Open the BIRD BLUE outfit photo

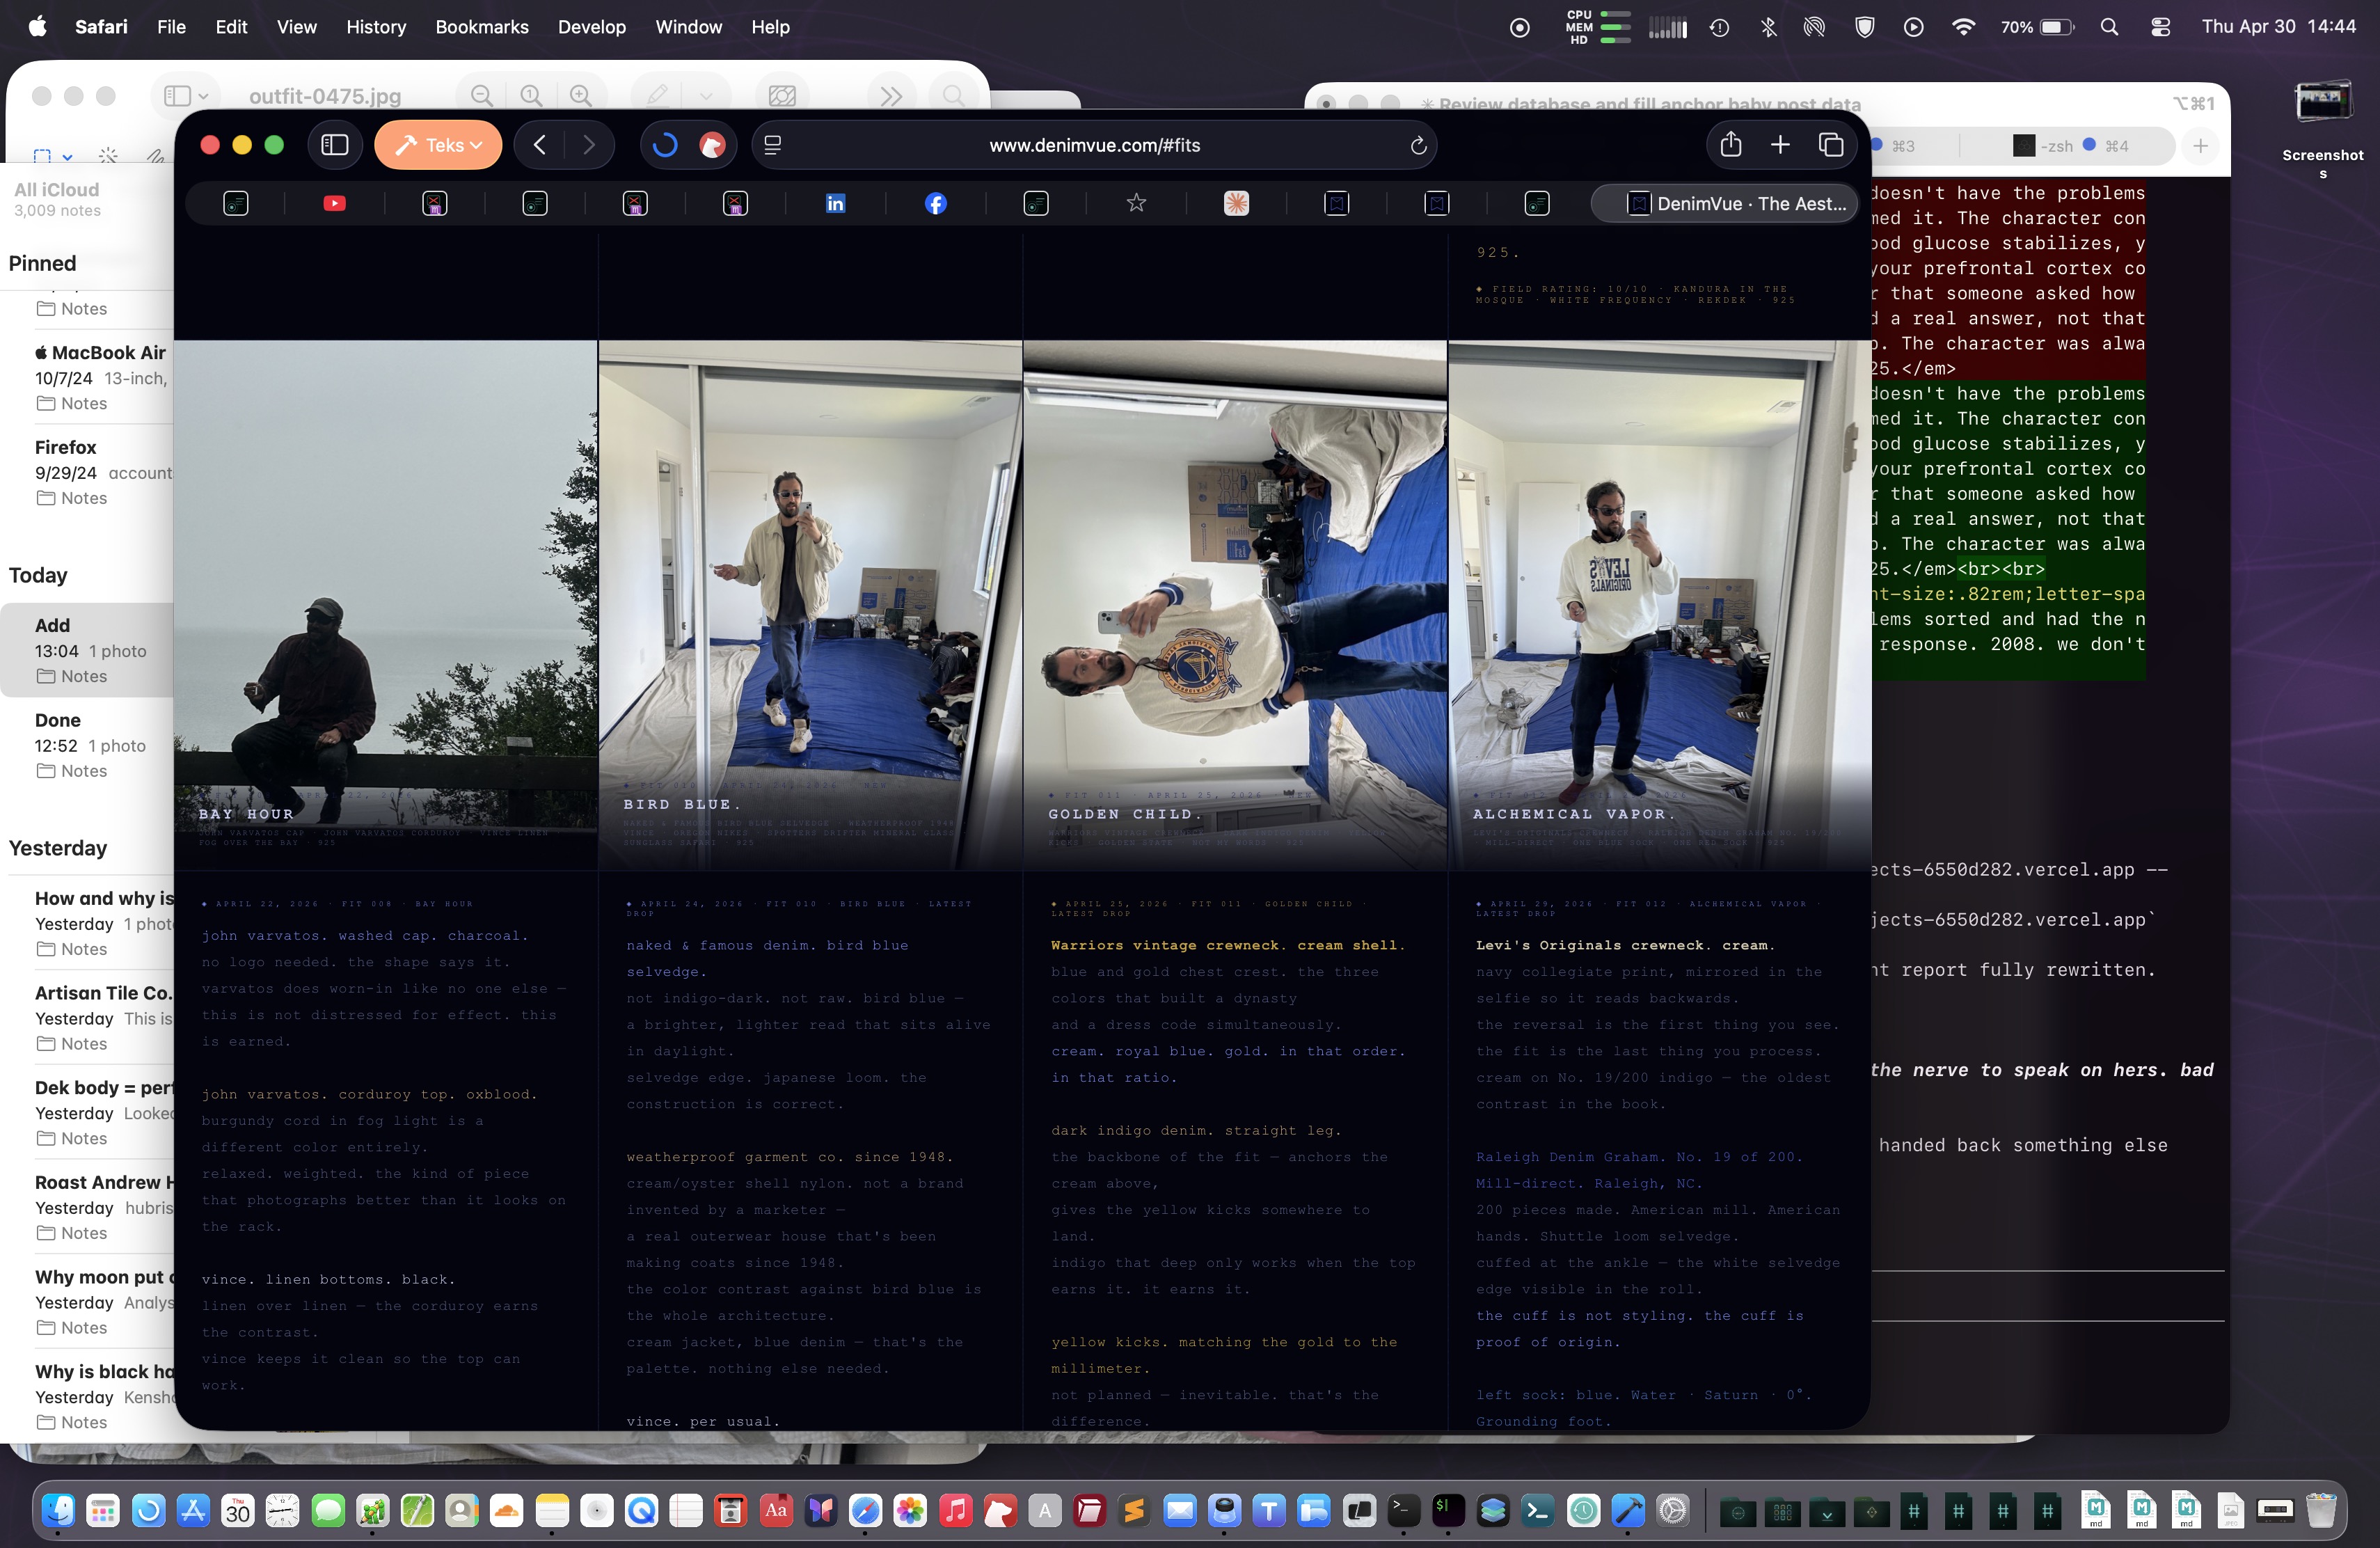point(810,605)
